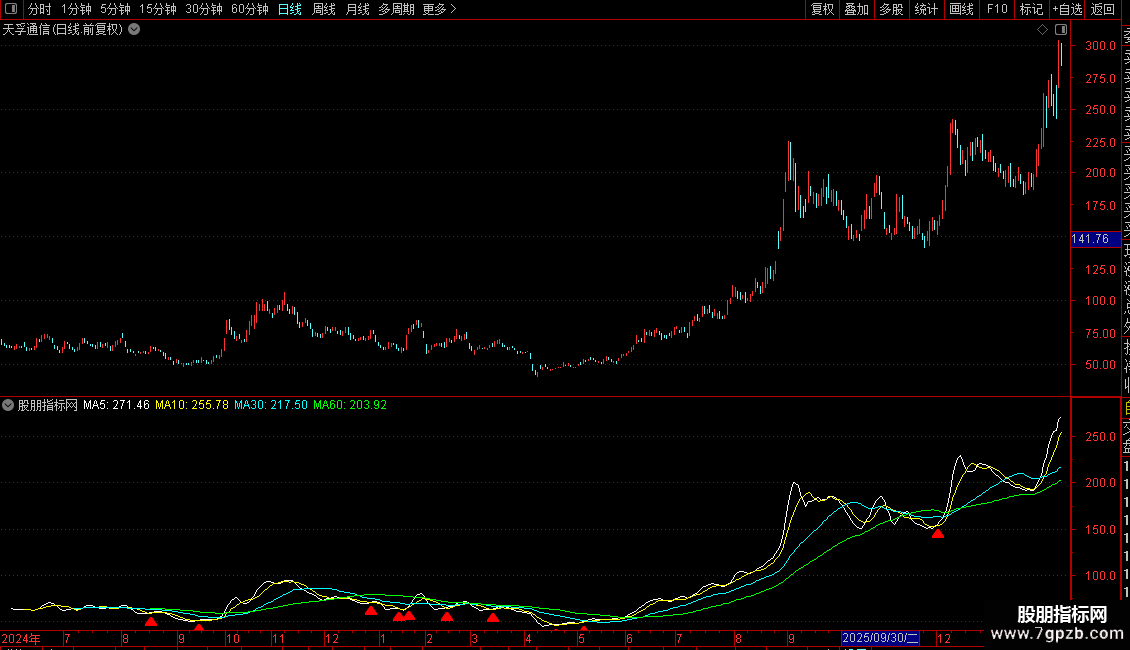Switch to 分时 intraday view

(40, 9)
